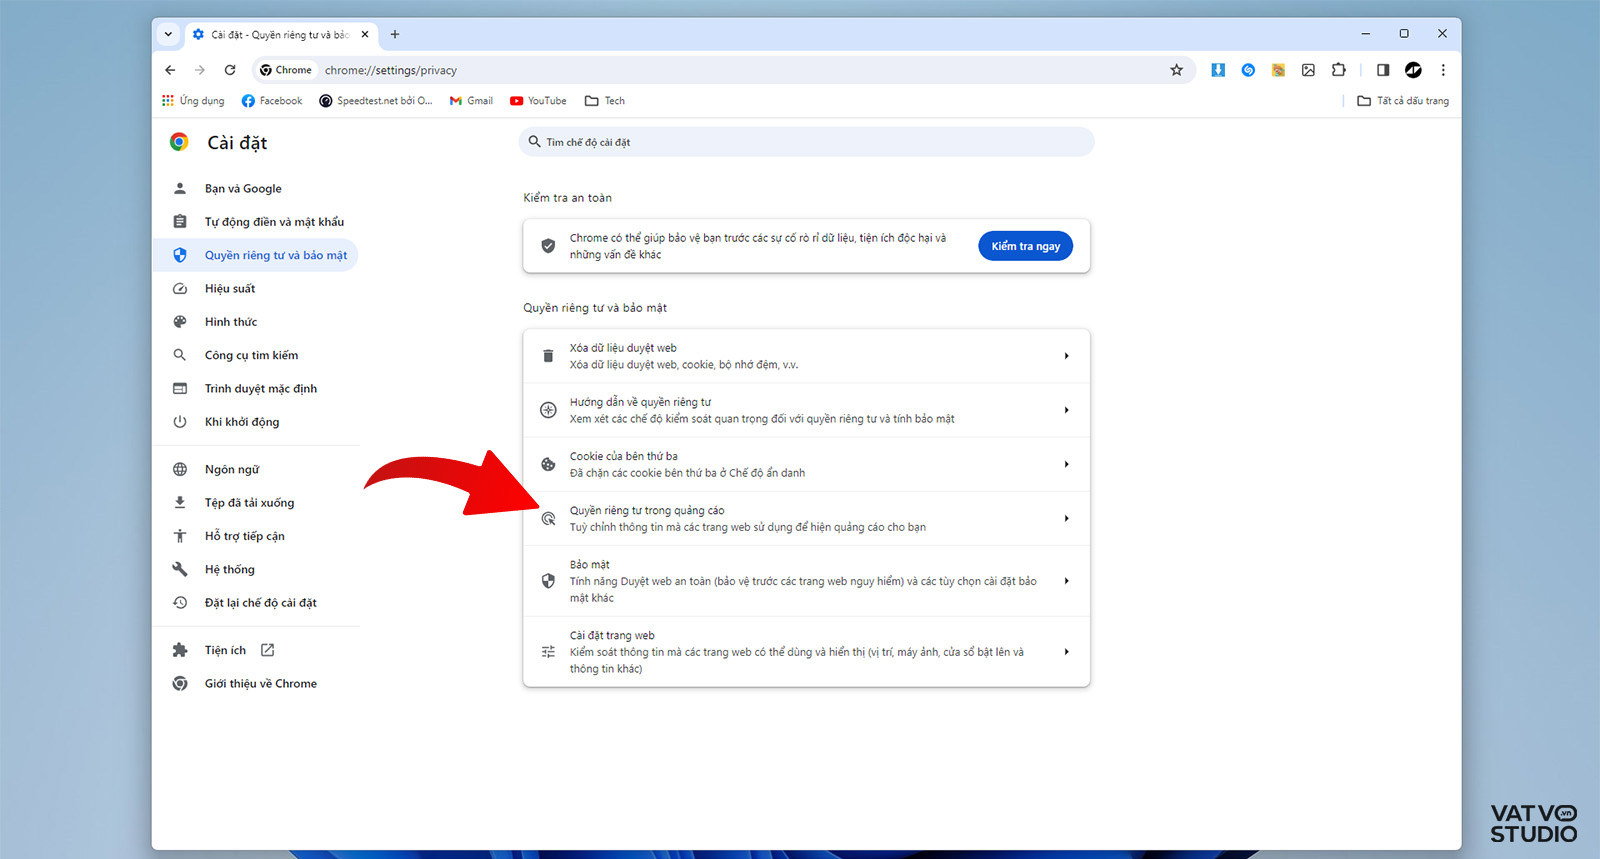
Task: Open the Bảo mật settings row
Action: [x=806, y=581]
